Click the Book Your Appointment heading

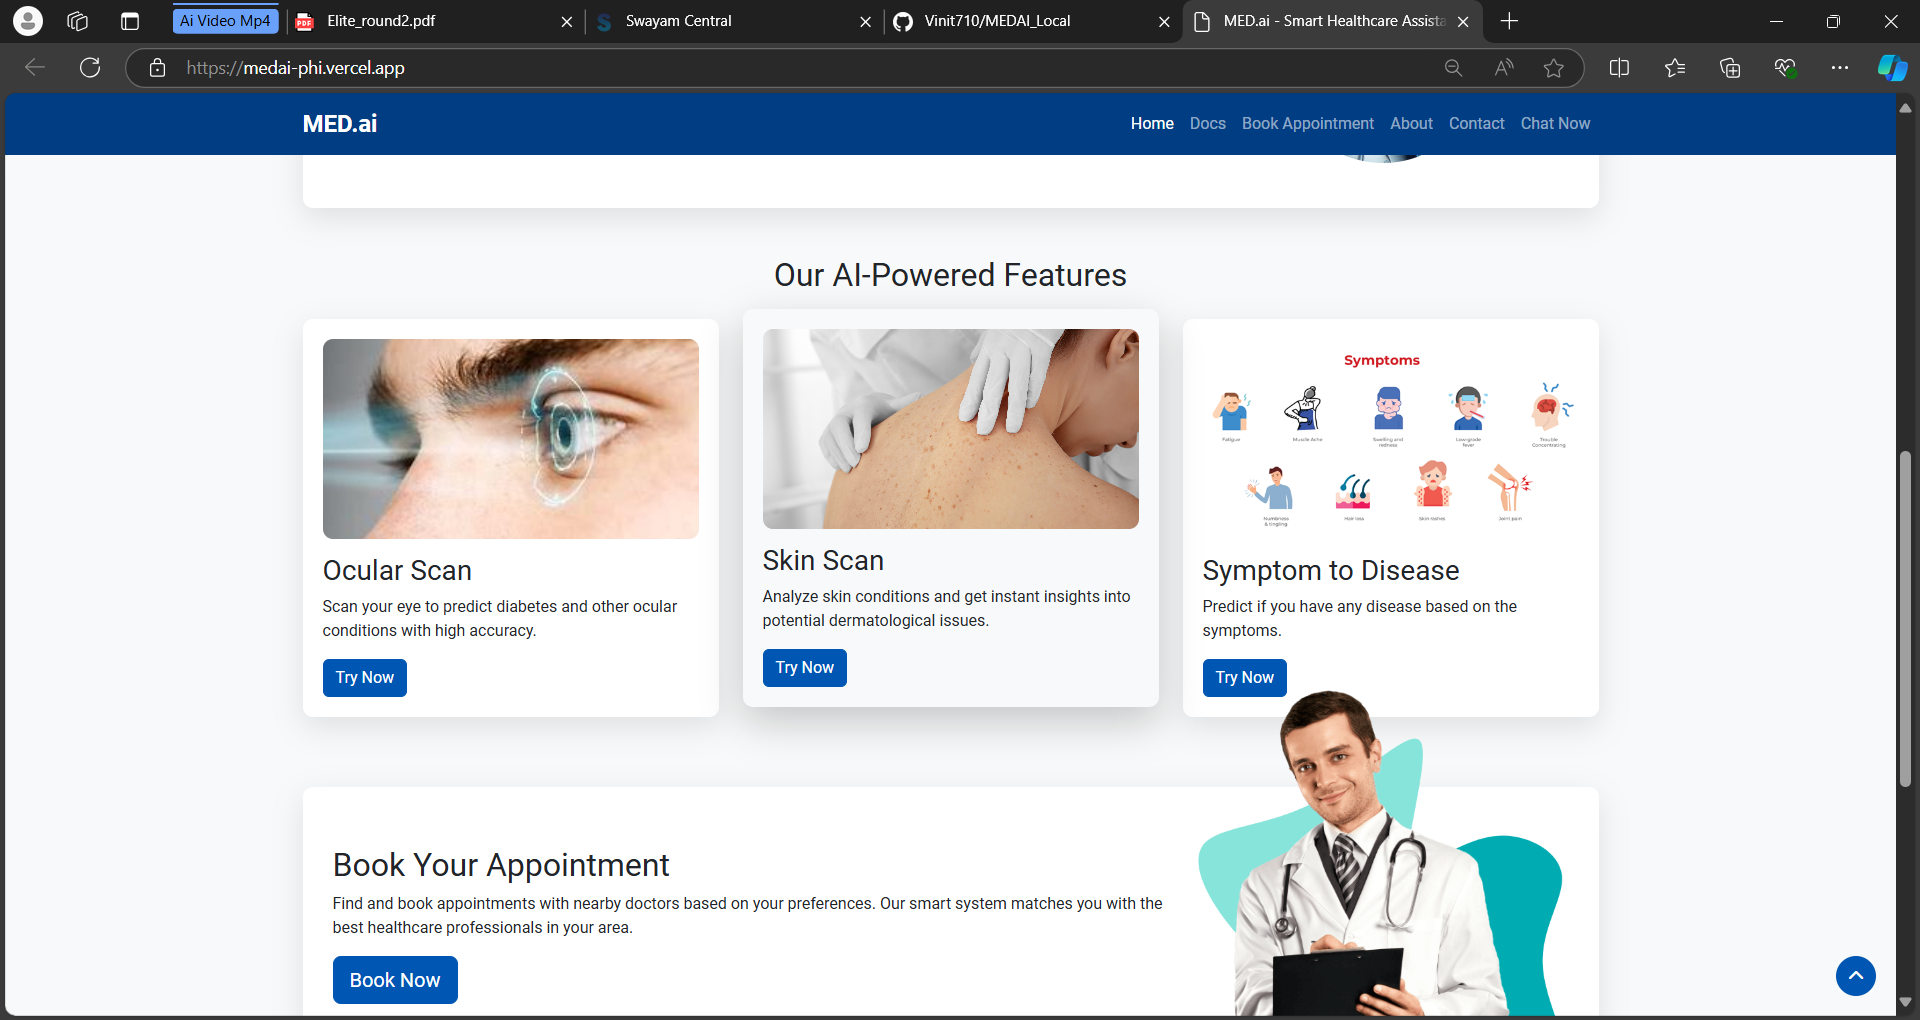pos(501,865)
